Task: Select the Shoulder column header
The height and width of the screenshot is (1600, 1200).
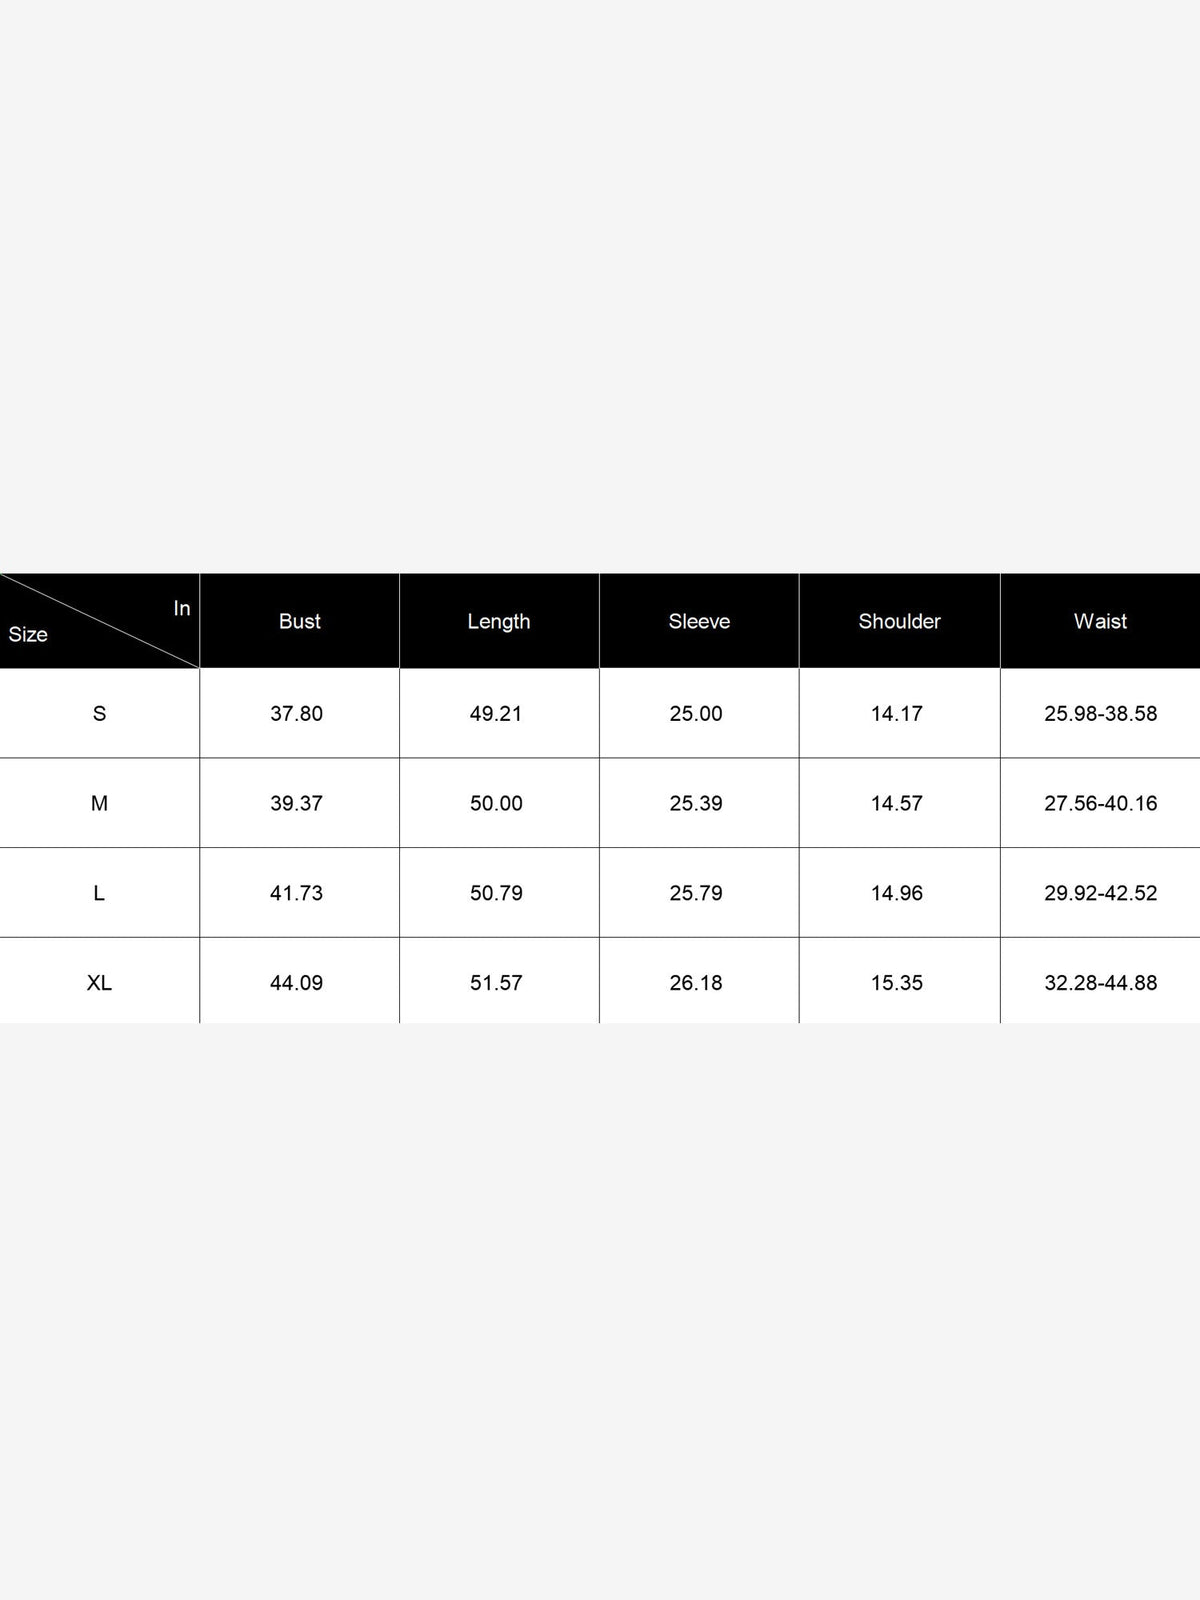Action: 899,621
